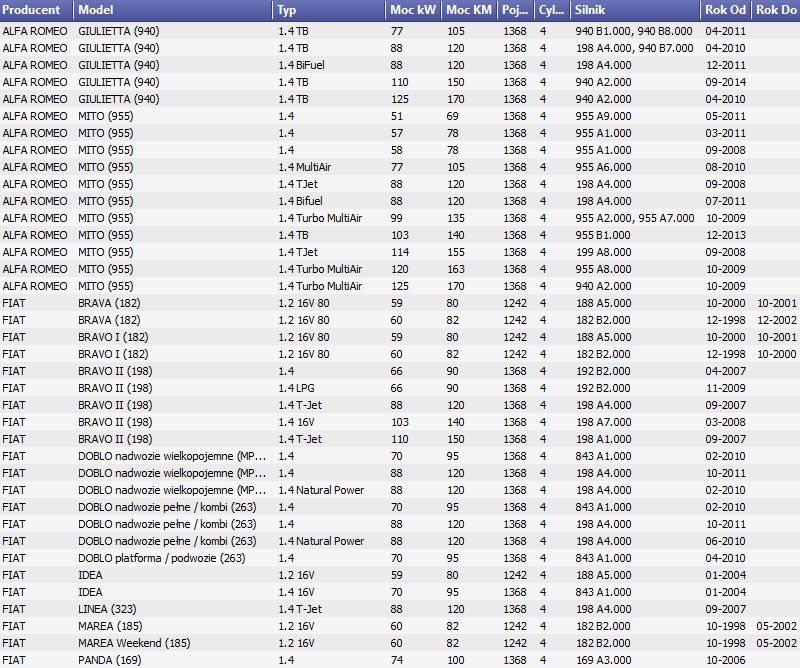
Task: Select engine cell '198 A7.000'
Action: coord(603,423)
